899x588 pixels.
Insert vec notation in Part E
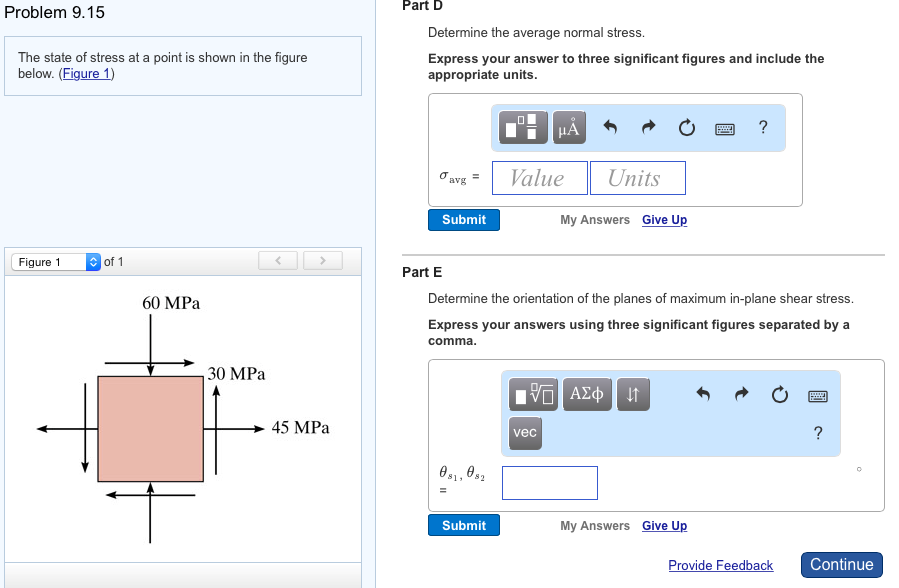pyautogui.click(x=525, y=433)
